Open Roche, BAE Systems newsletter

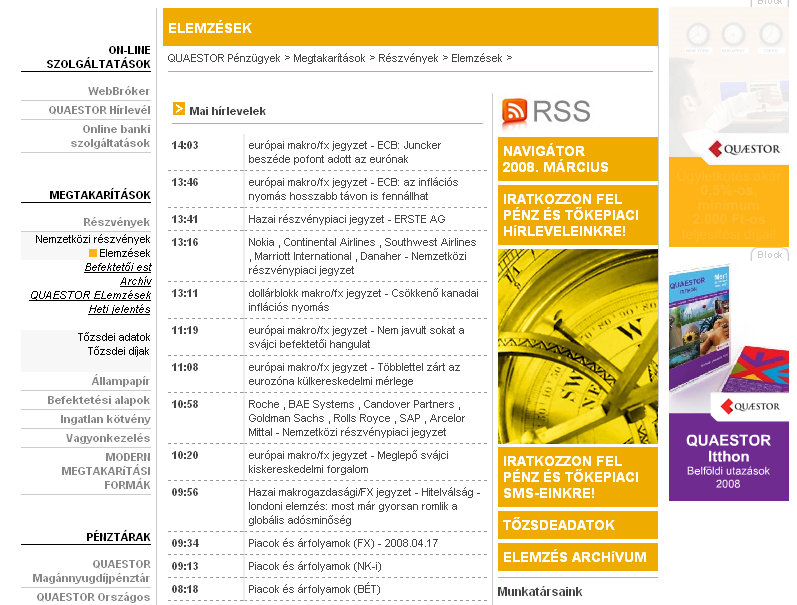click(356, 418)
